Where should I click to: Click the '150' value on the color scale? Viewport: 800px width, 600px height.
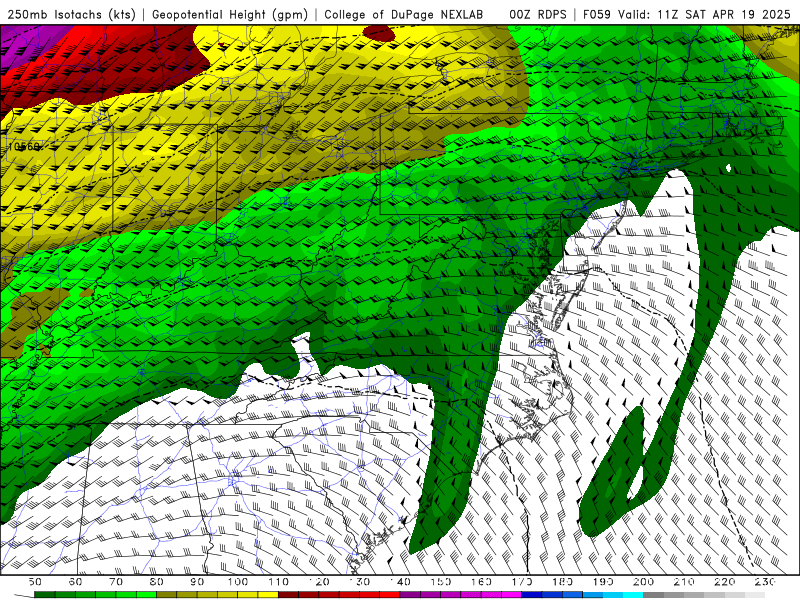click(441, 582)
